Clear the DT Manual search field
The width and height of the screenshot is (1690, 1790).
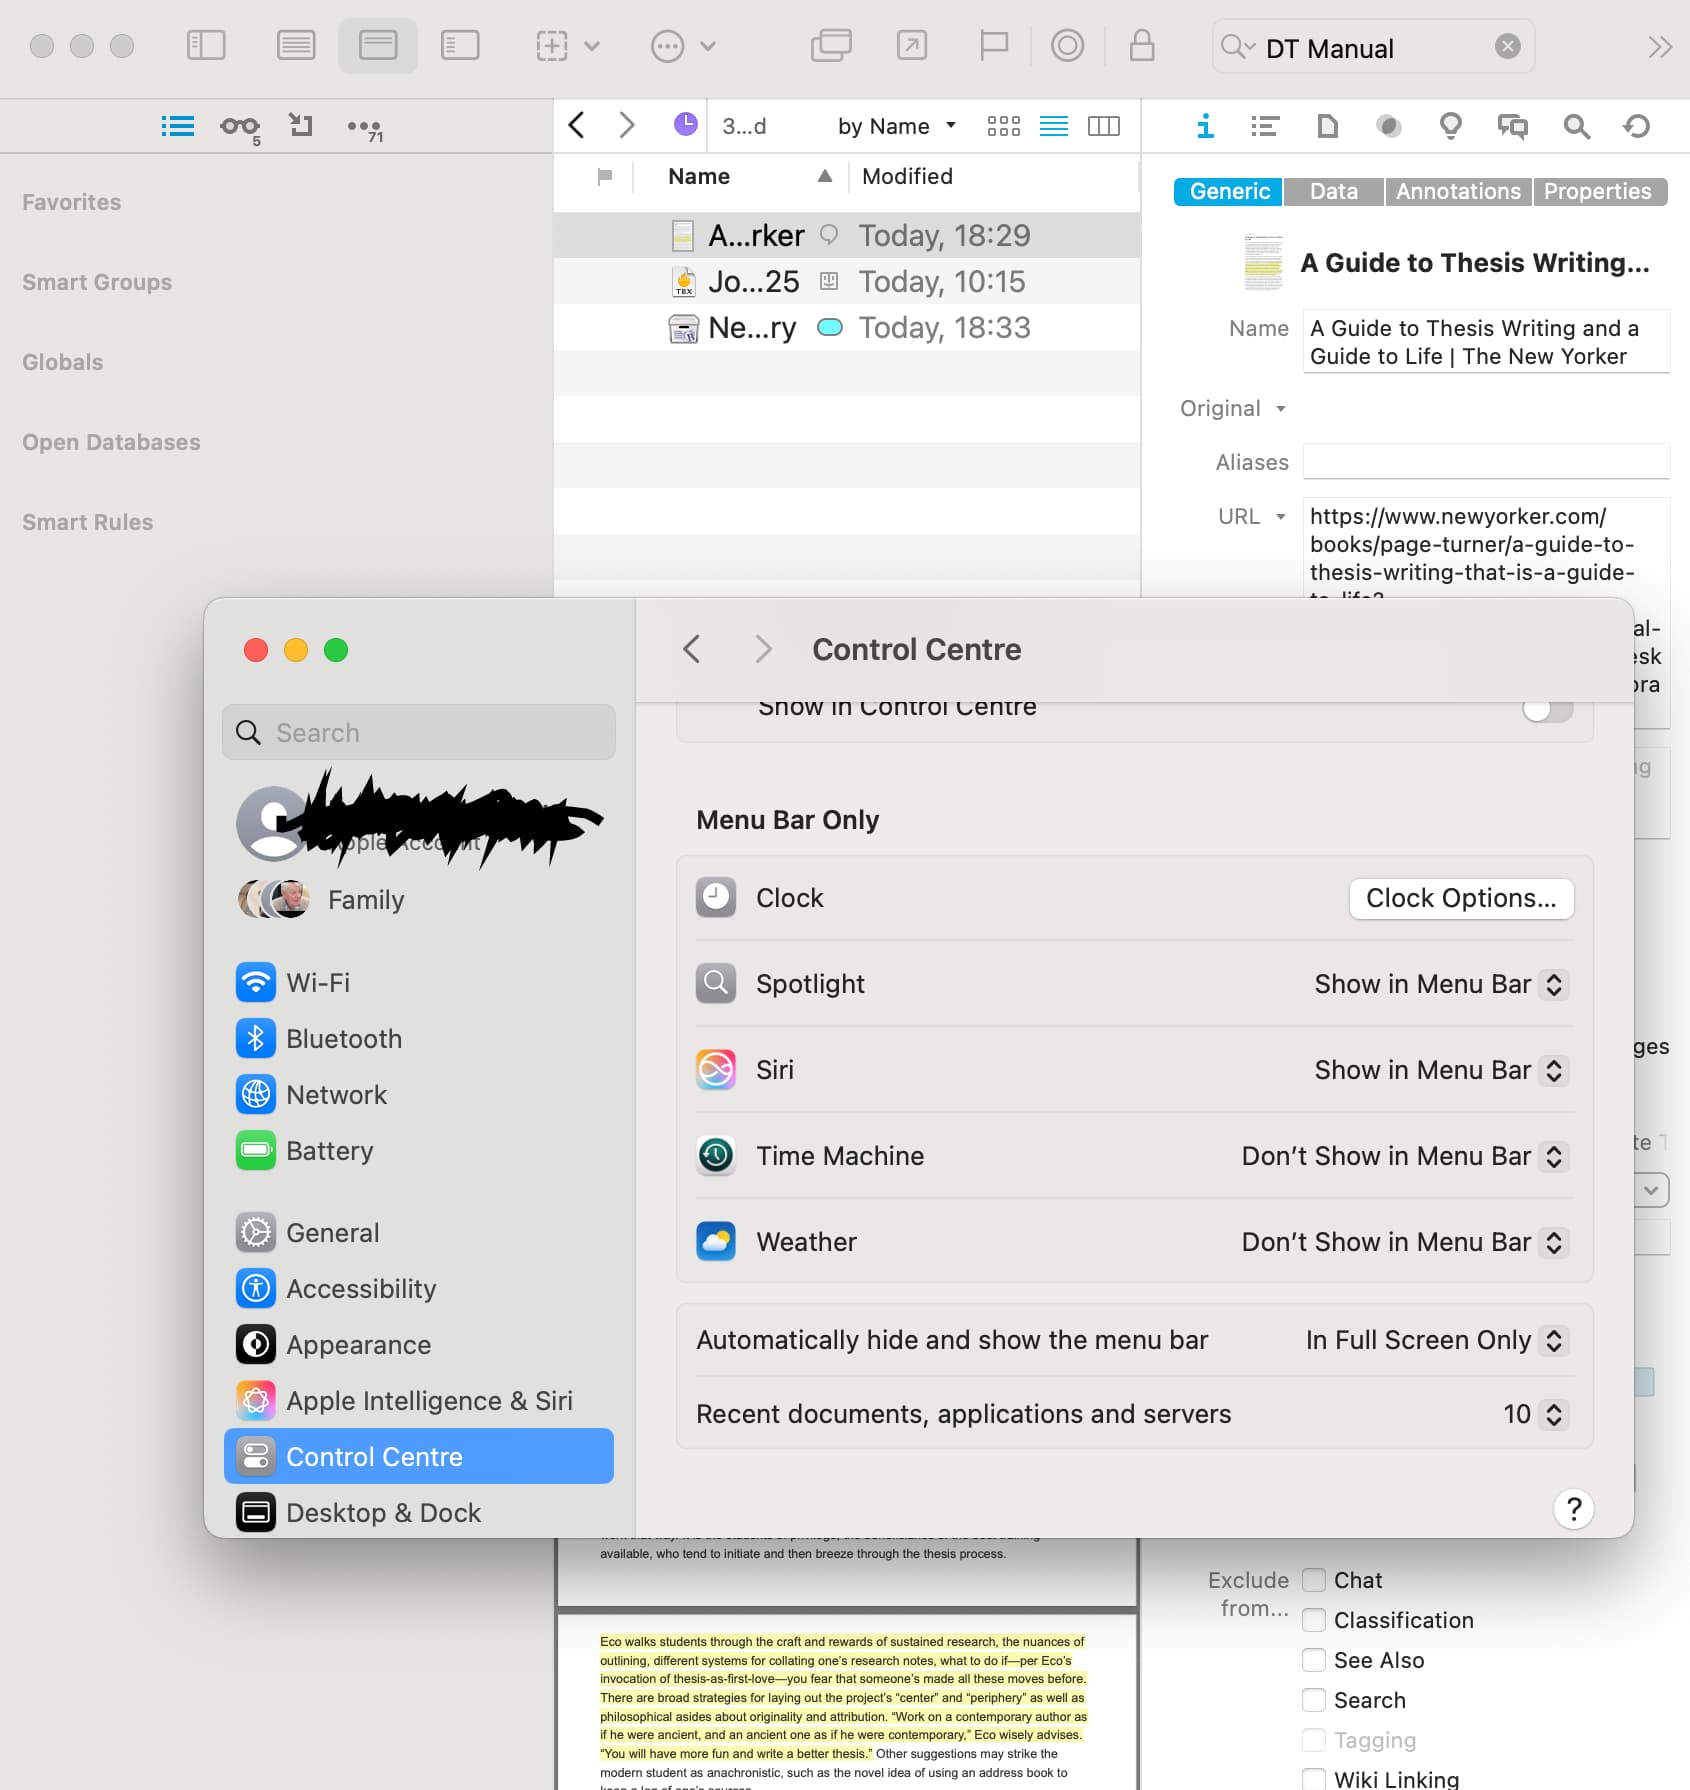pyautogui.click(x=1508, y=46)
